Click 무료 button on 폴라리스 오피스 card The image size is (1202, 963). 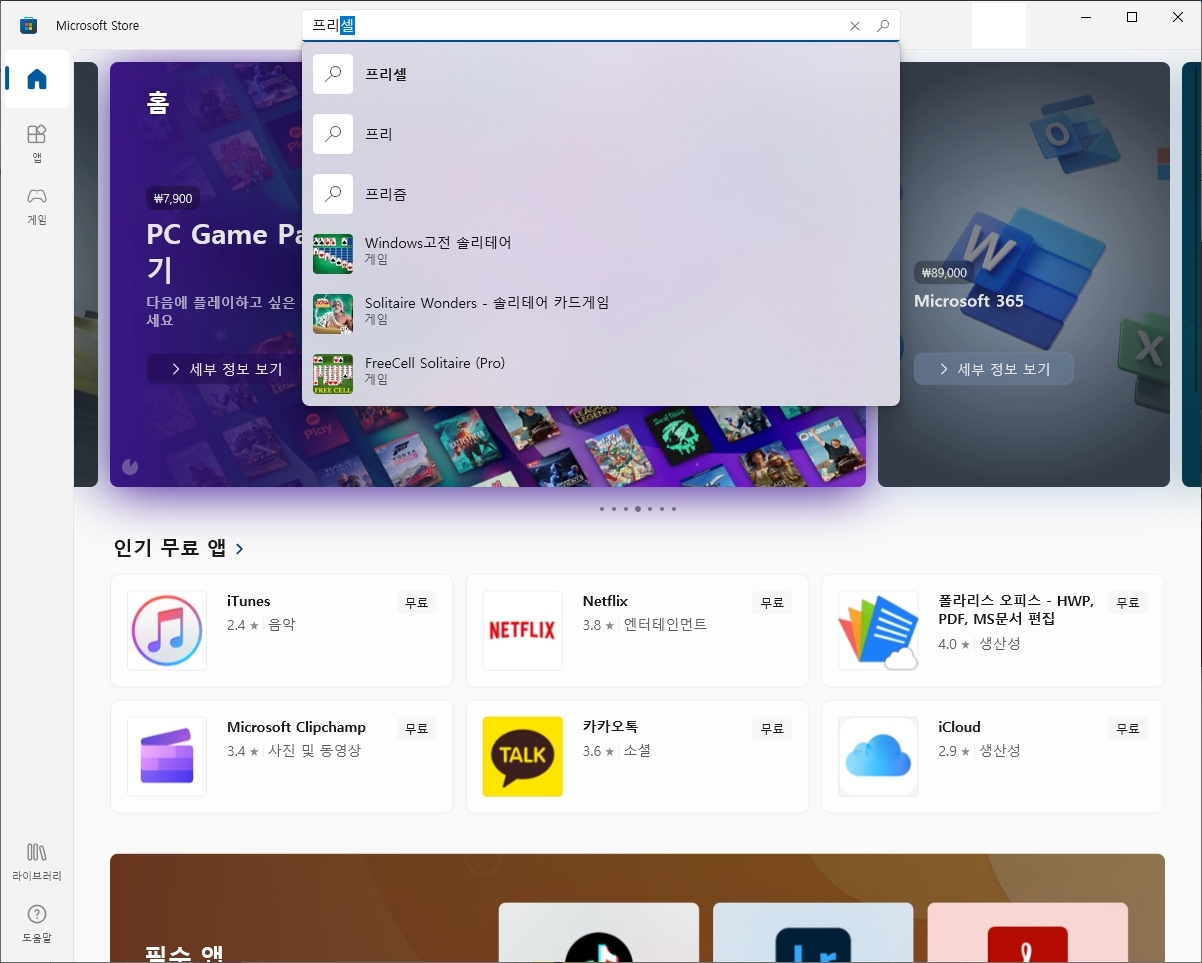(1127, 603)
